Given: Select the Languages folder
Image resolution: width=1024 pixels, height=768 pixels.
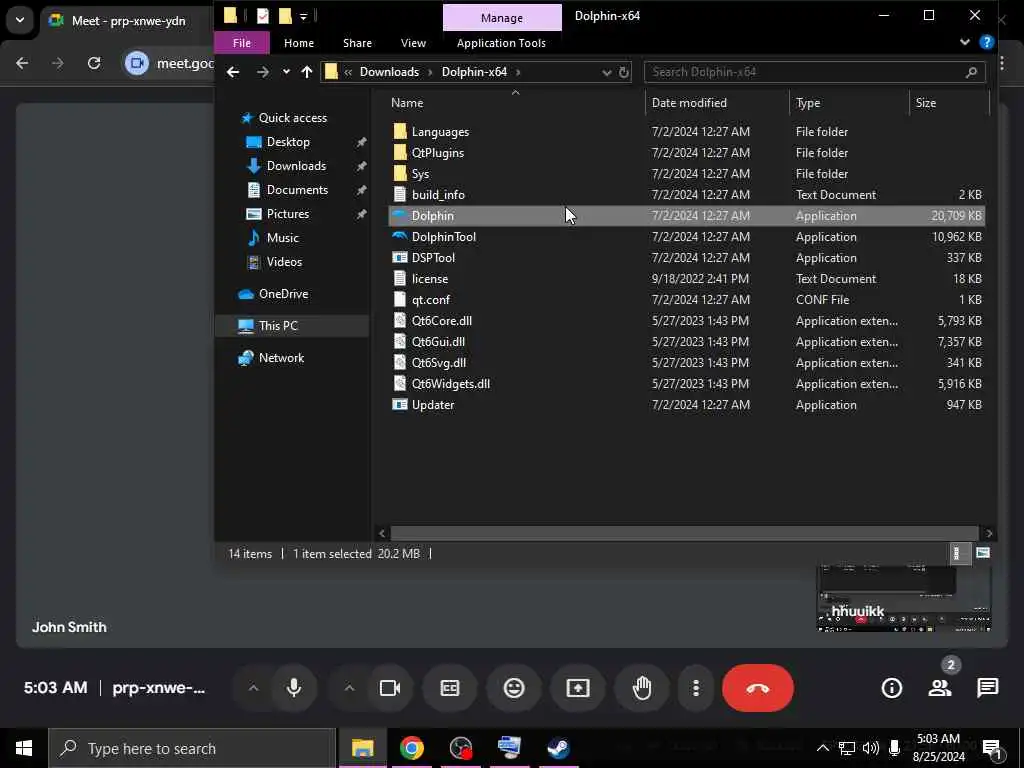Looking at the screenshot, I should tap(686, 132).
